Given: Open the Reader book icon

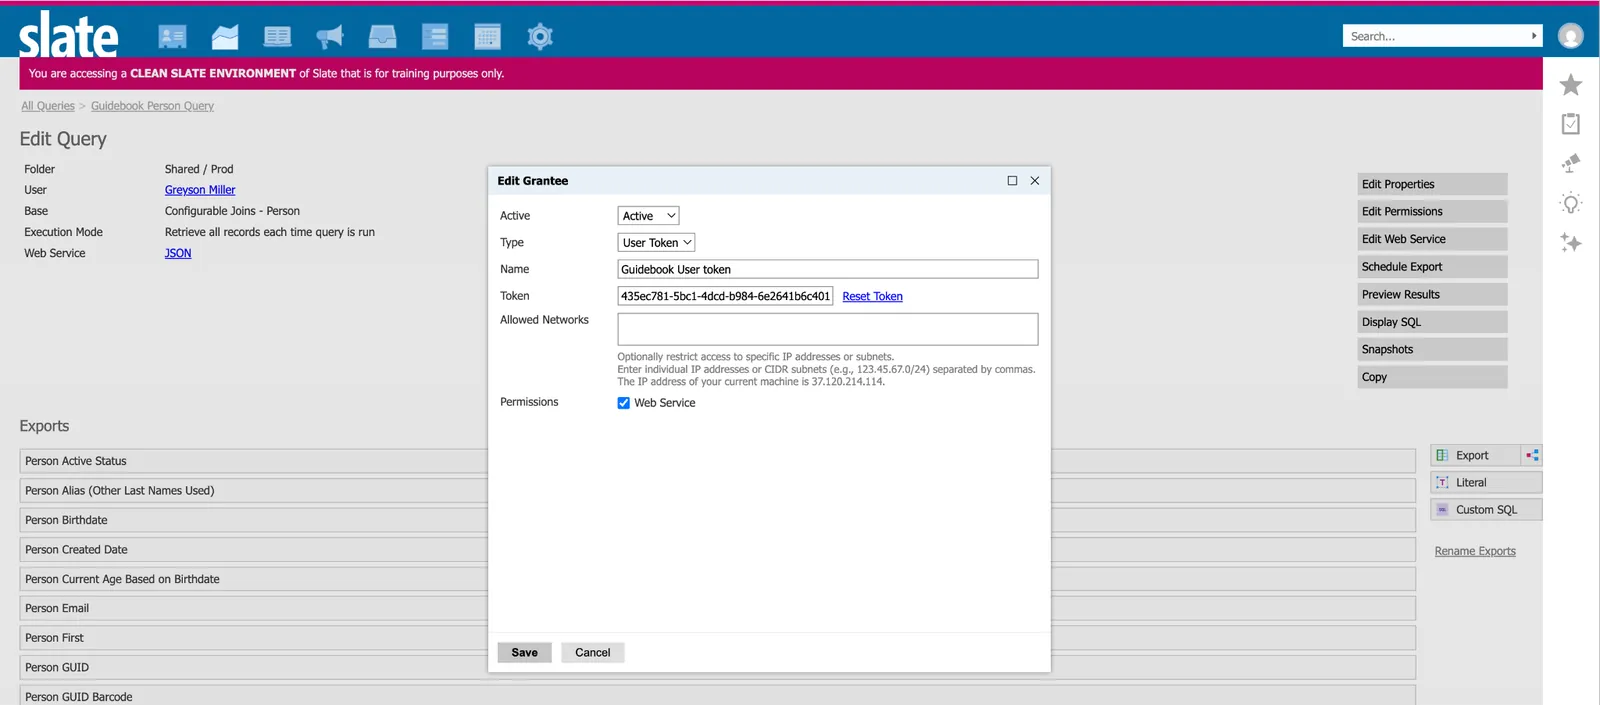Looking at the screenshot, I should click(277, 37).
